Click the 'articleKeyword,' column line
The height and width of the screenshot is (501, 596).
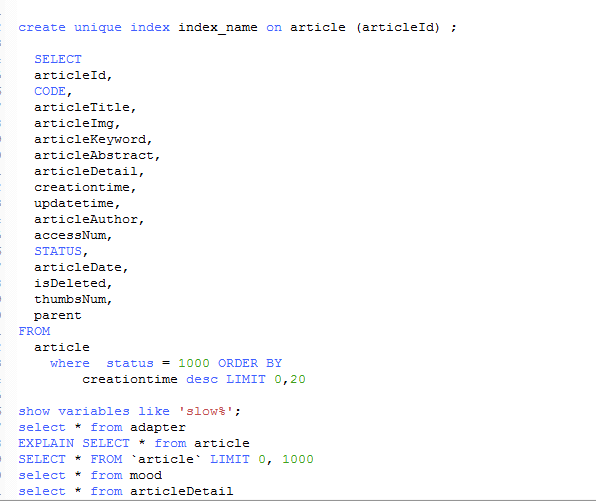(x=93, y=139)
